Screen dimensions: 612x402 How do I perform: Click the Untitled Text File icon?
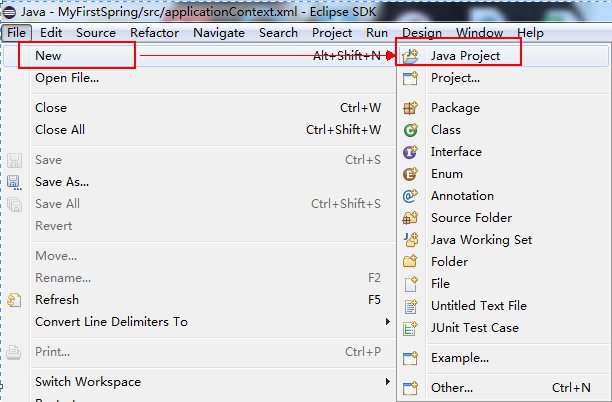pos(410,306)
